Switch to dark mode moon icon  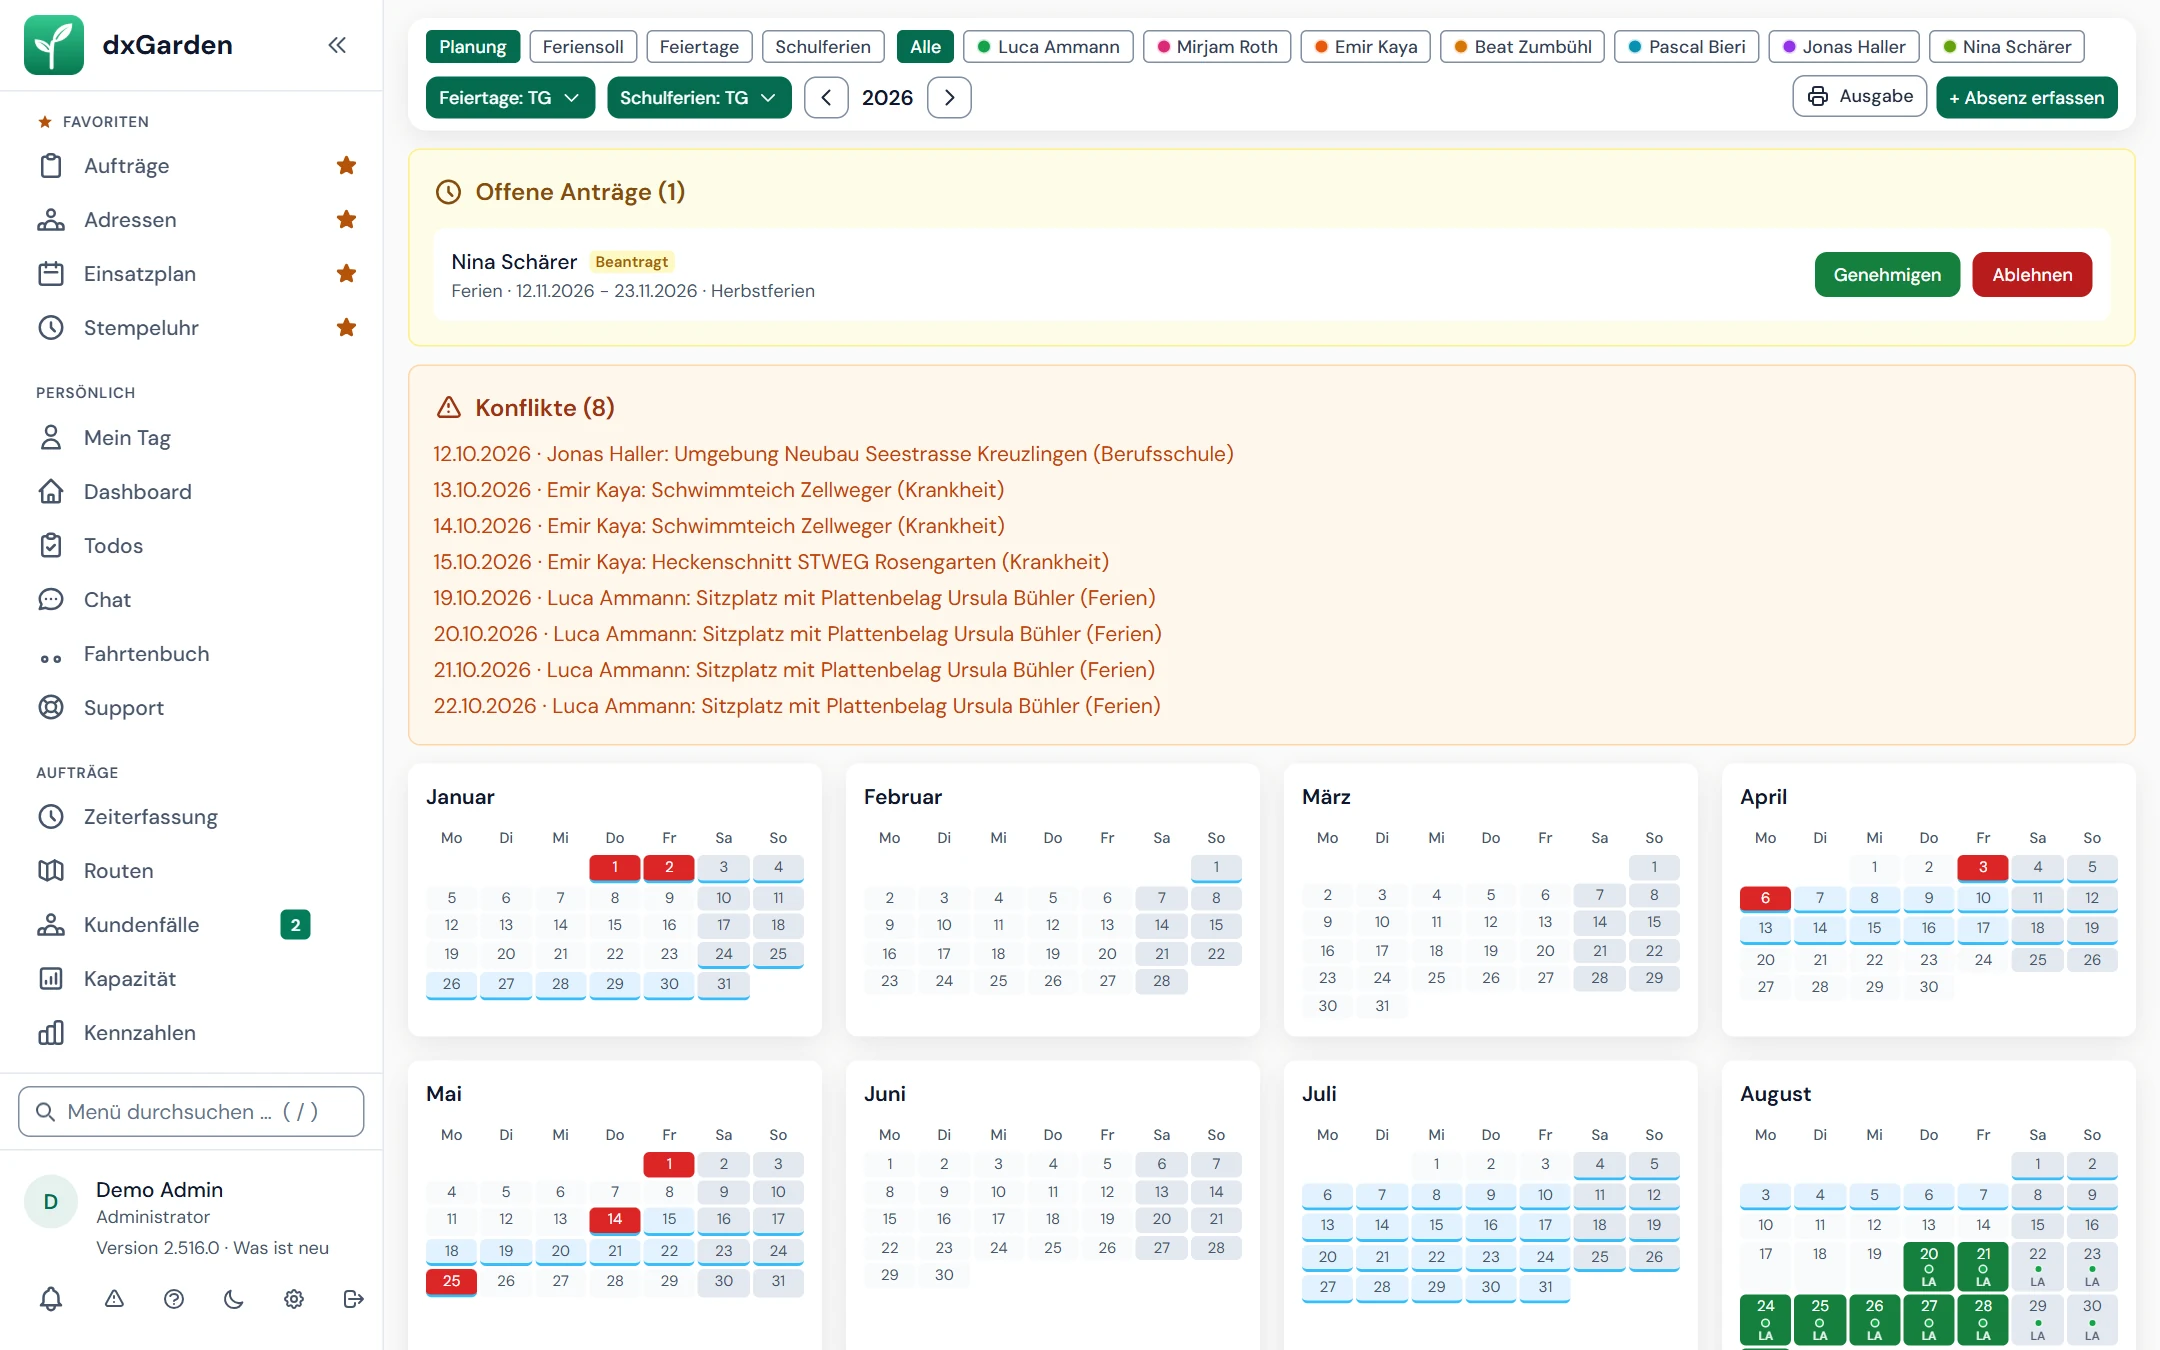pyautogui.click(x=233, y=1299)
